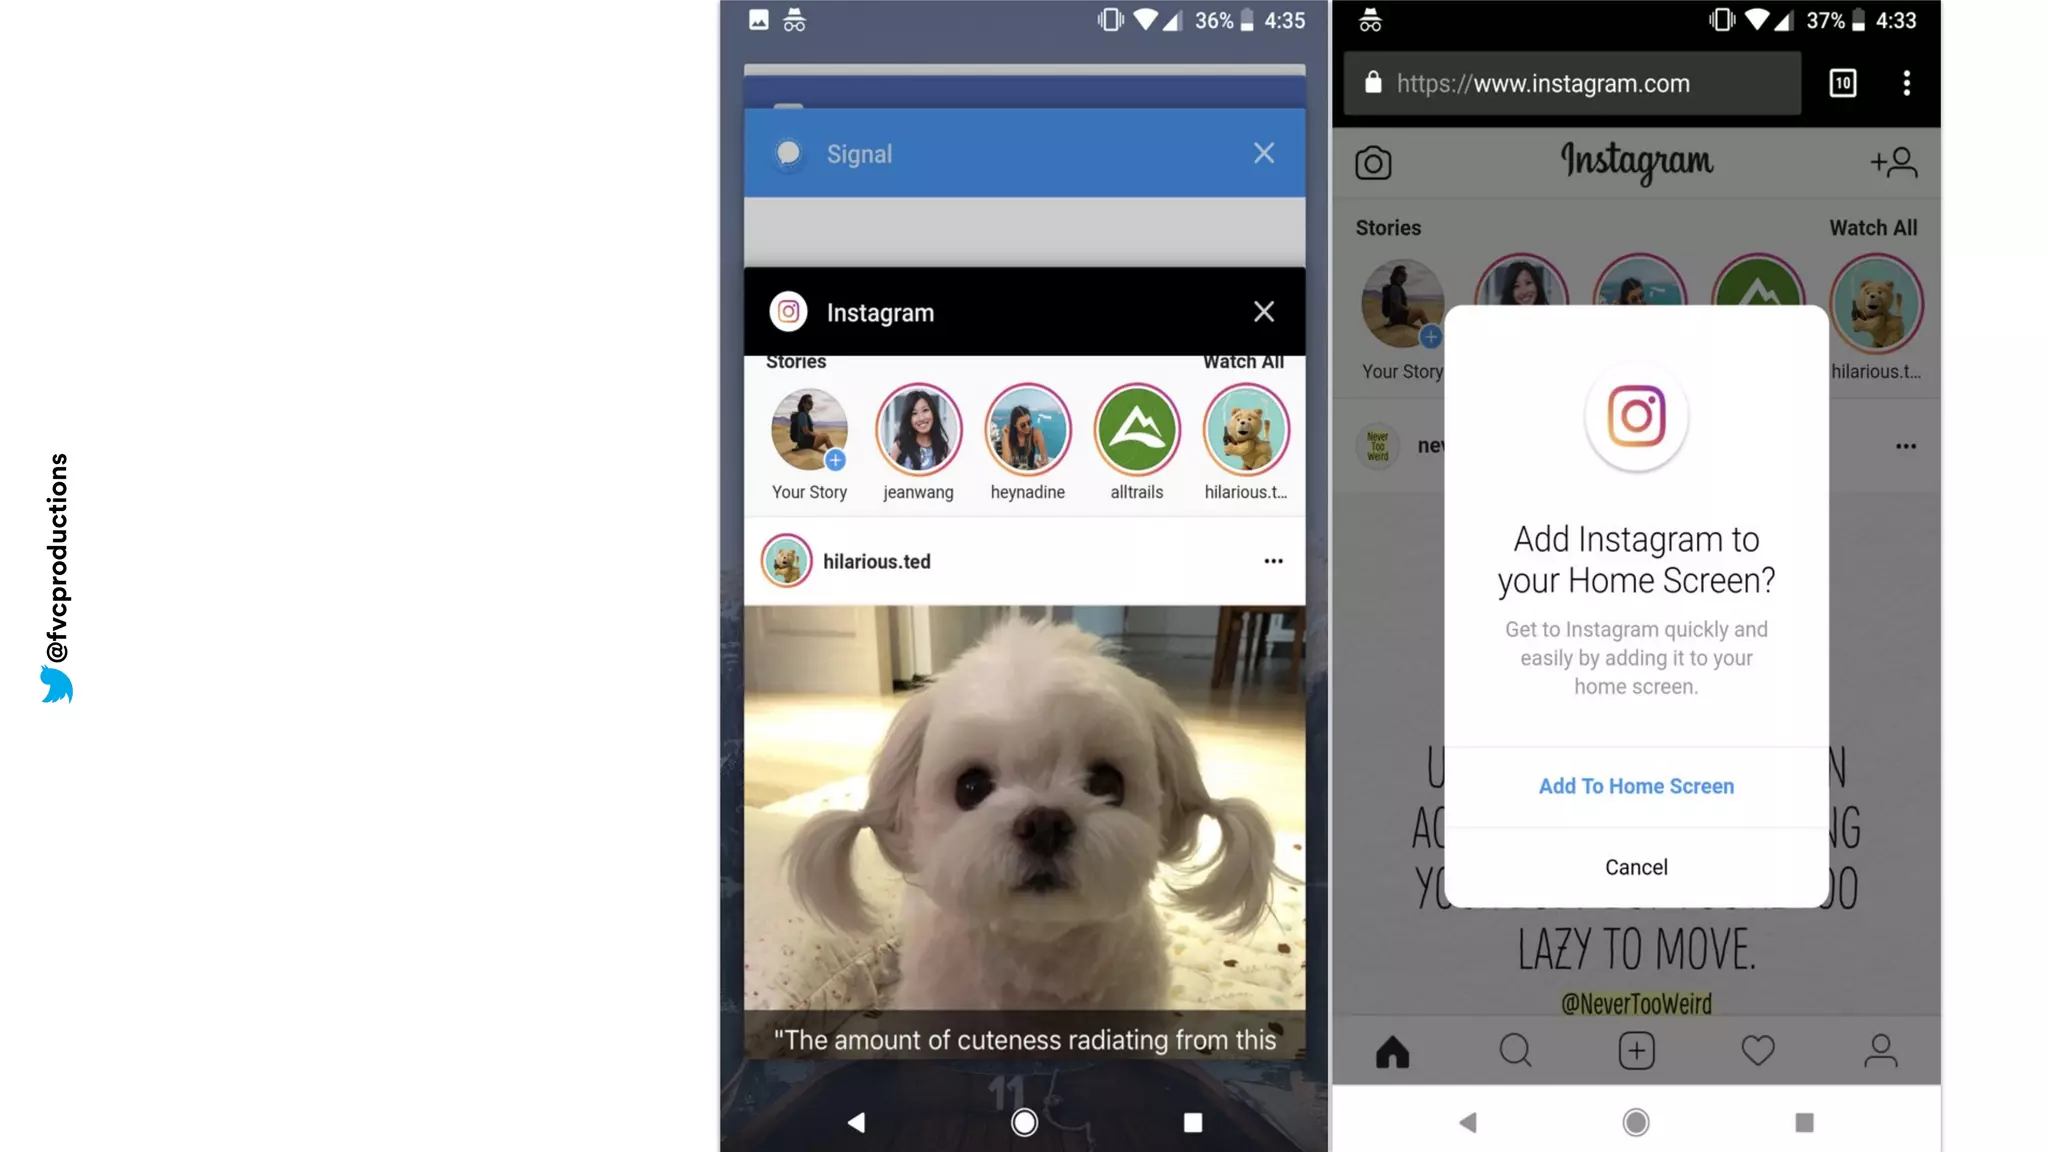This screenshot has height=1152, width=2048.
Task: Tap the new post plus icon
Action: click(1636, 1051)
